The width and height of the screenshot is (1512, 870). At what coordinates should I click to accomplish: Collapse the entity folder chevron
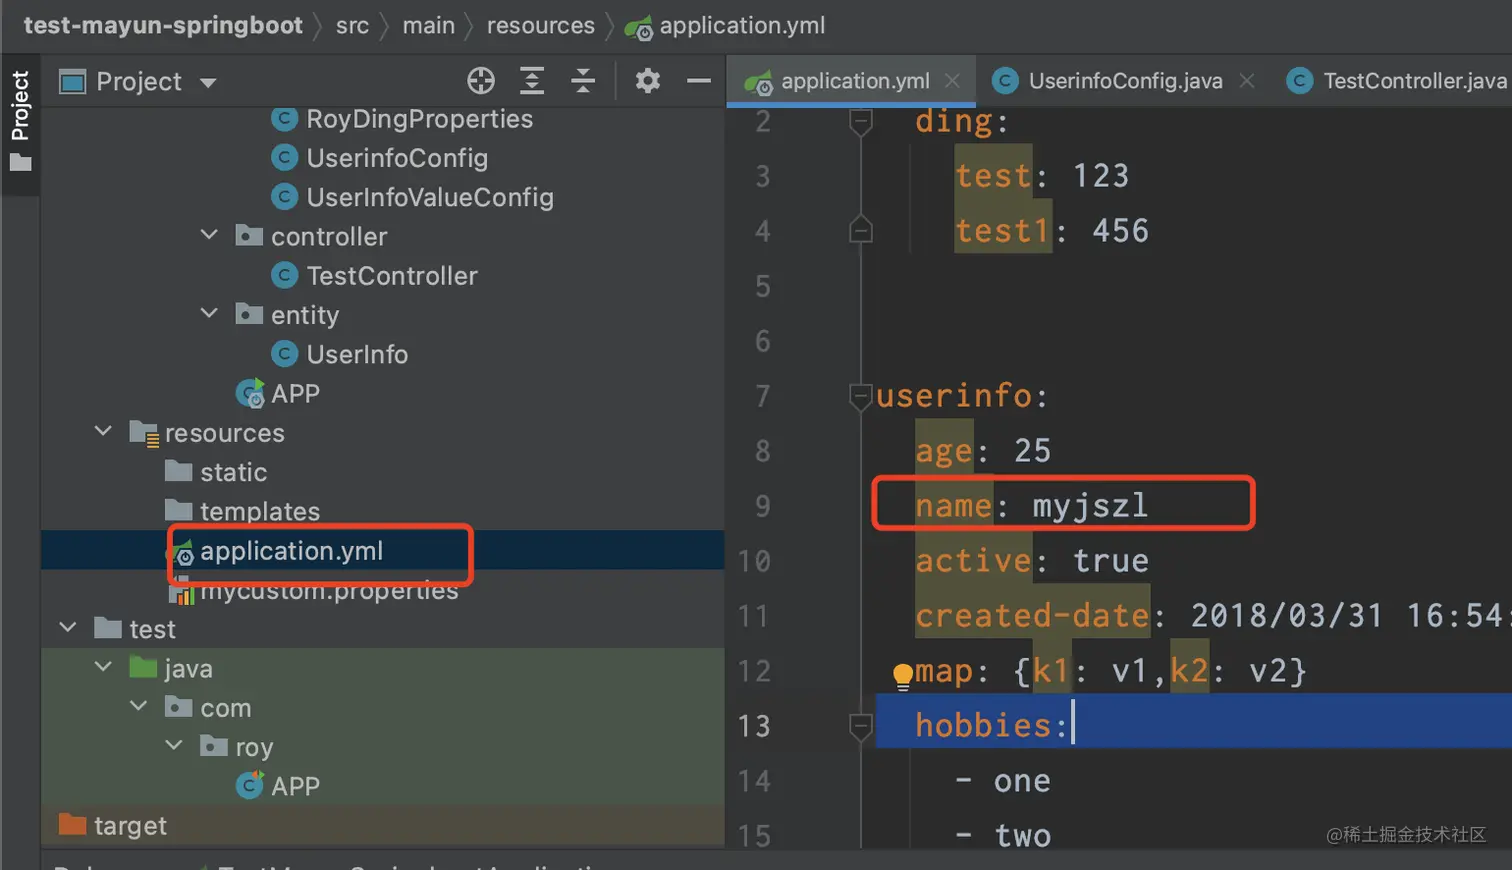(x=209, y=314)
